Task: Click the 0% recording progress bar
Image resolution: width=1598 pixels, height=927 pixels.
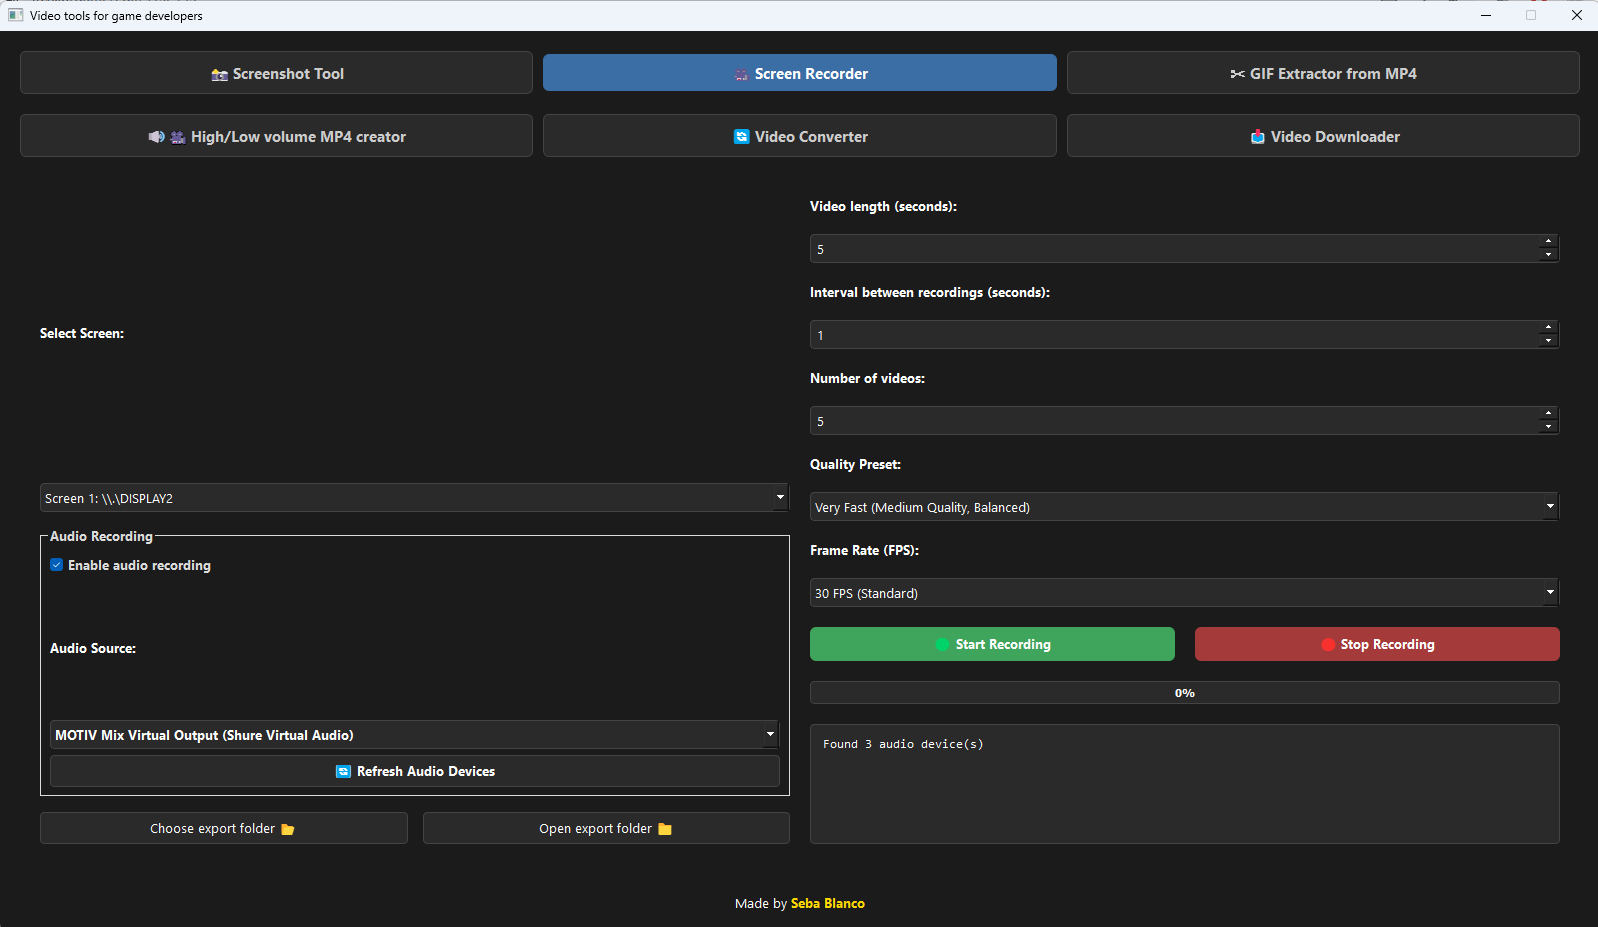Action: (x=1184, y=692)
